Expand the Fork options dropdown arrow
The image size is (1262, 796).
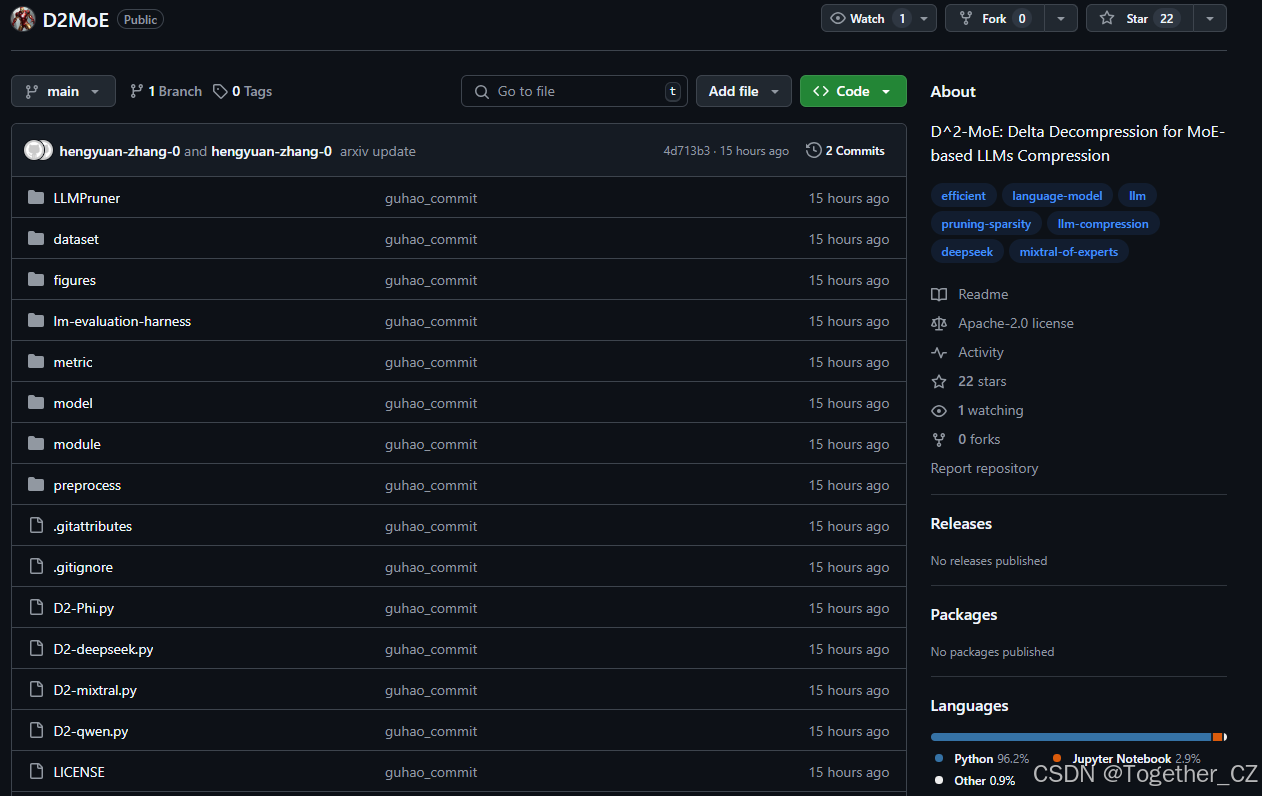pos(1061,18)
